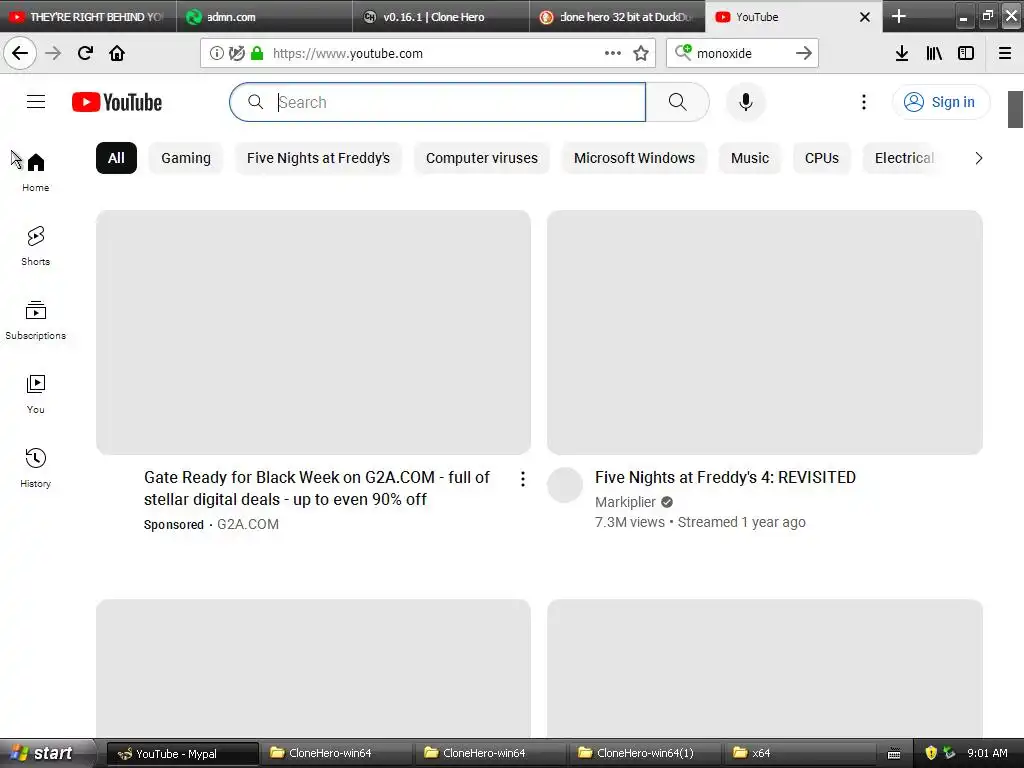Open page actions three-dot menu in address bar
Screen dimensions: 1024x768
613,53
